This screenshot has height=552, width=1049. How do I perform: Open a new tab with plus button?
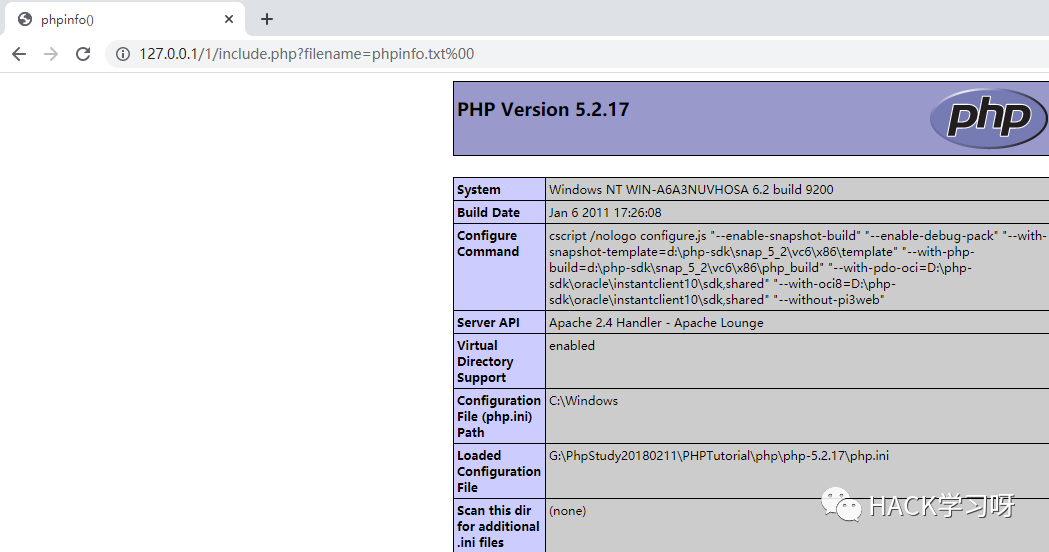point(267,19)
